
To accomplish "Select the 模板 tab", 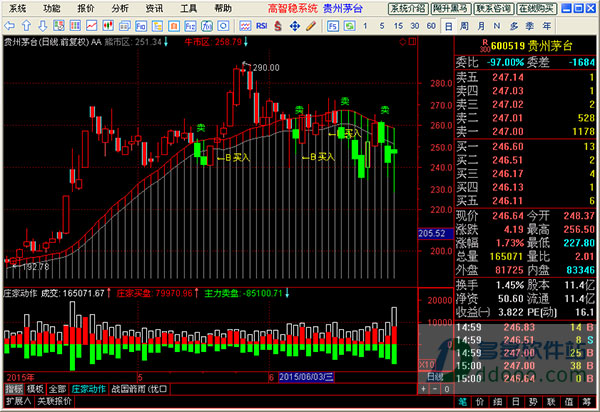I will [35, 389].
